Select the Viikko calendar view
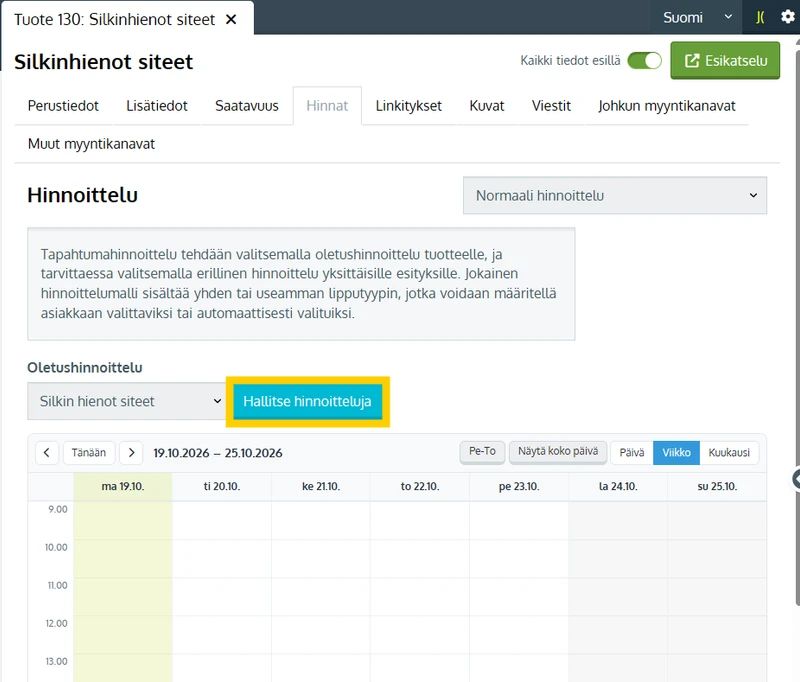800x682 pixels. point(677,452)
